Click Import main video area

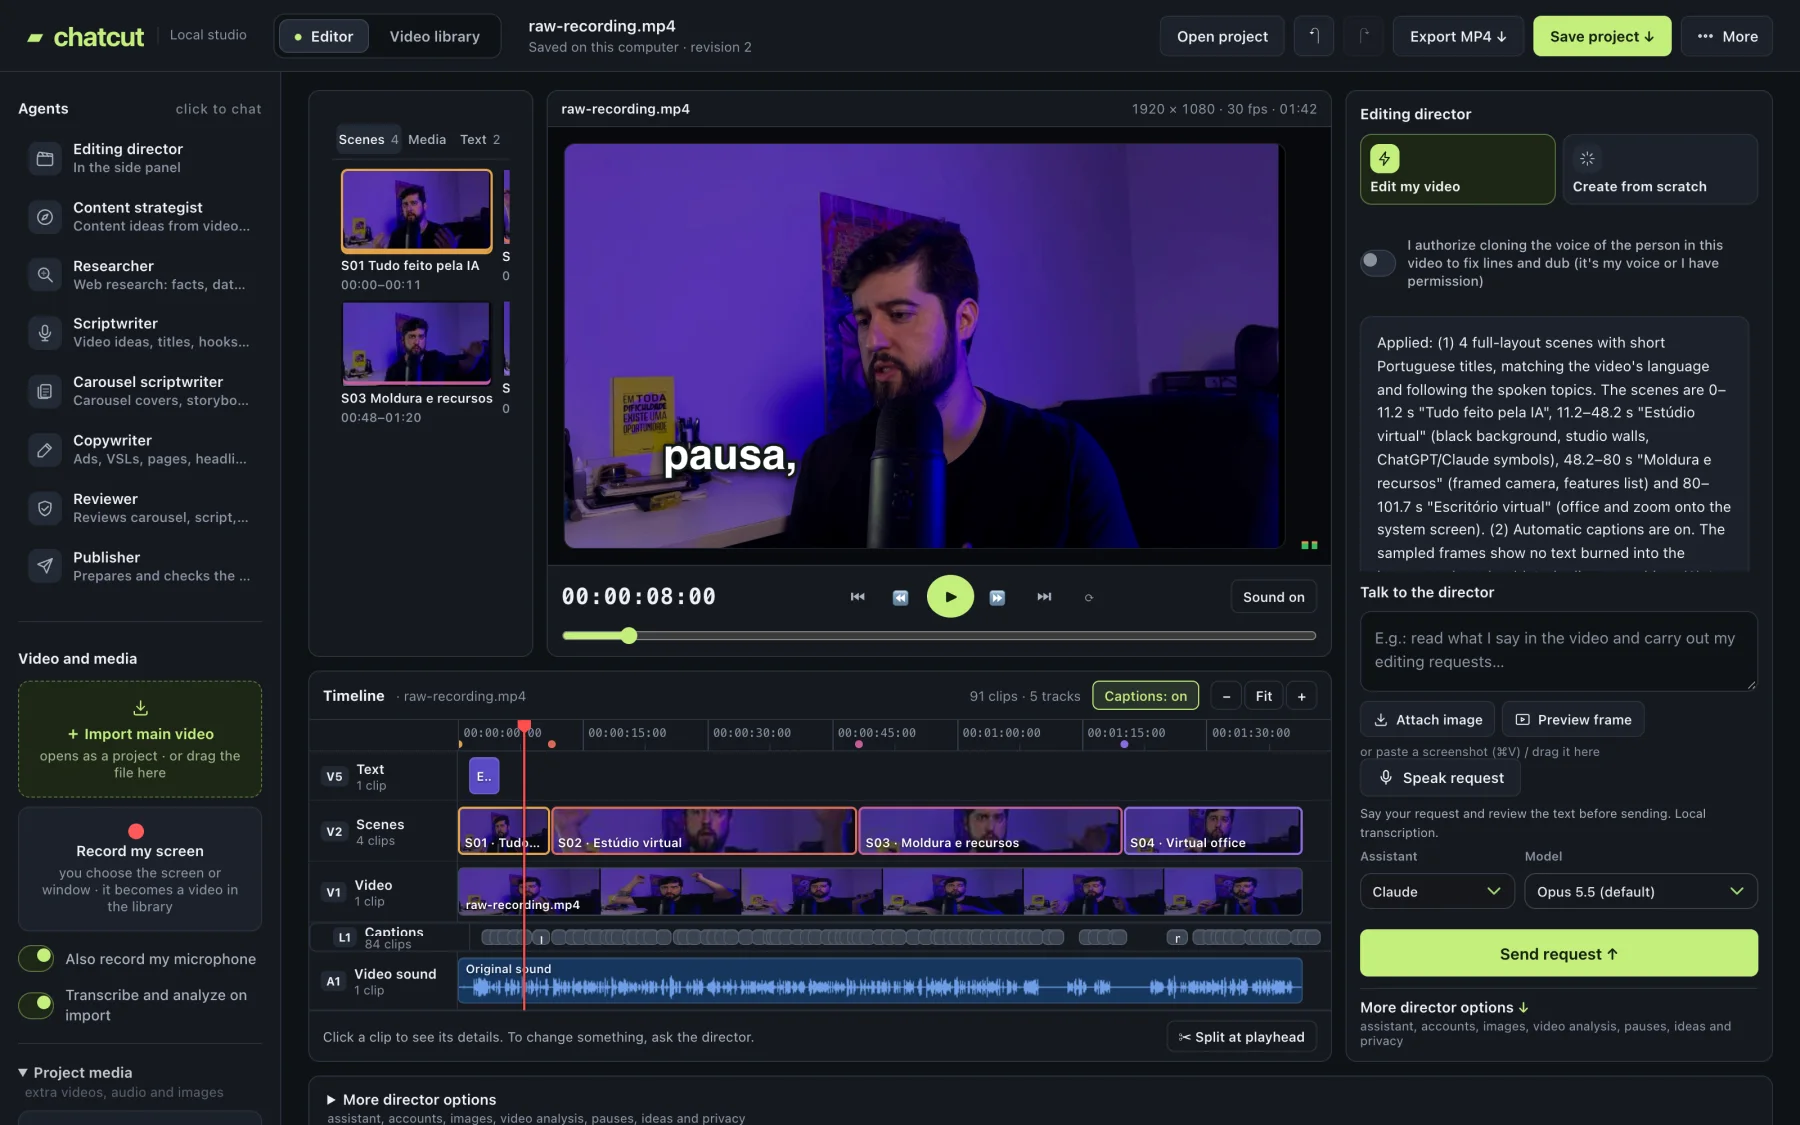coord(140,739)
